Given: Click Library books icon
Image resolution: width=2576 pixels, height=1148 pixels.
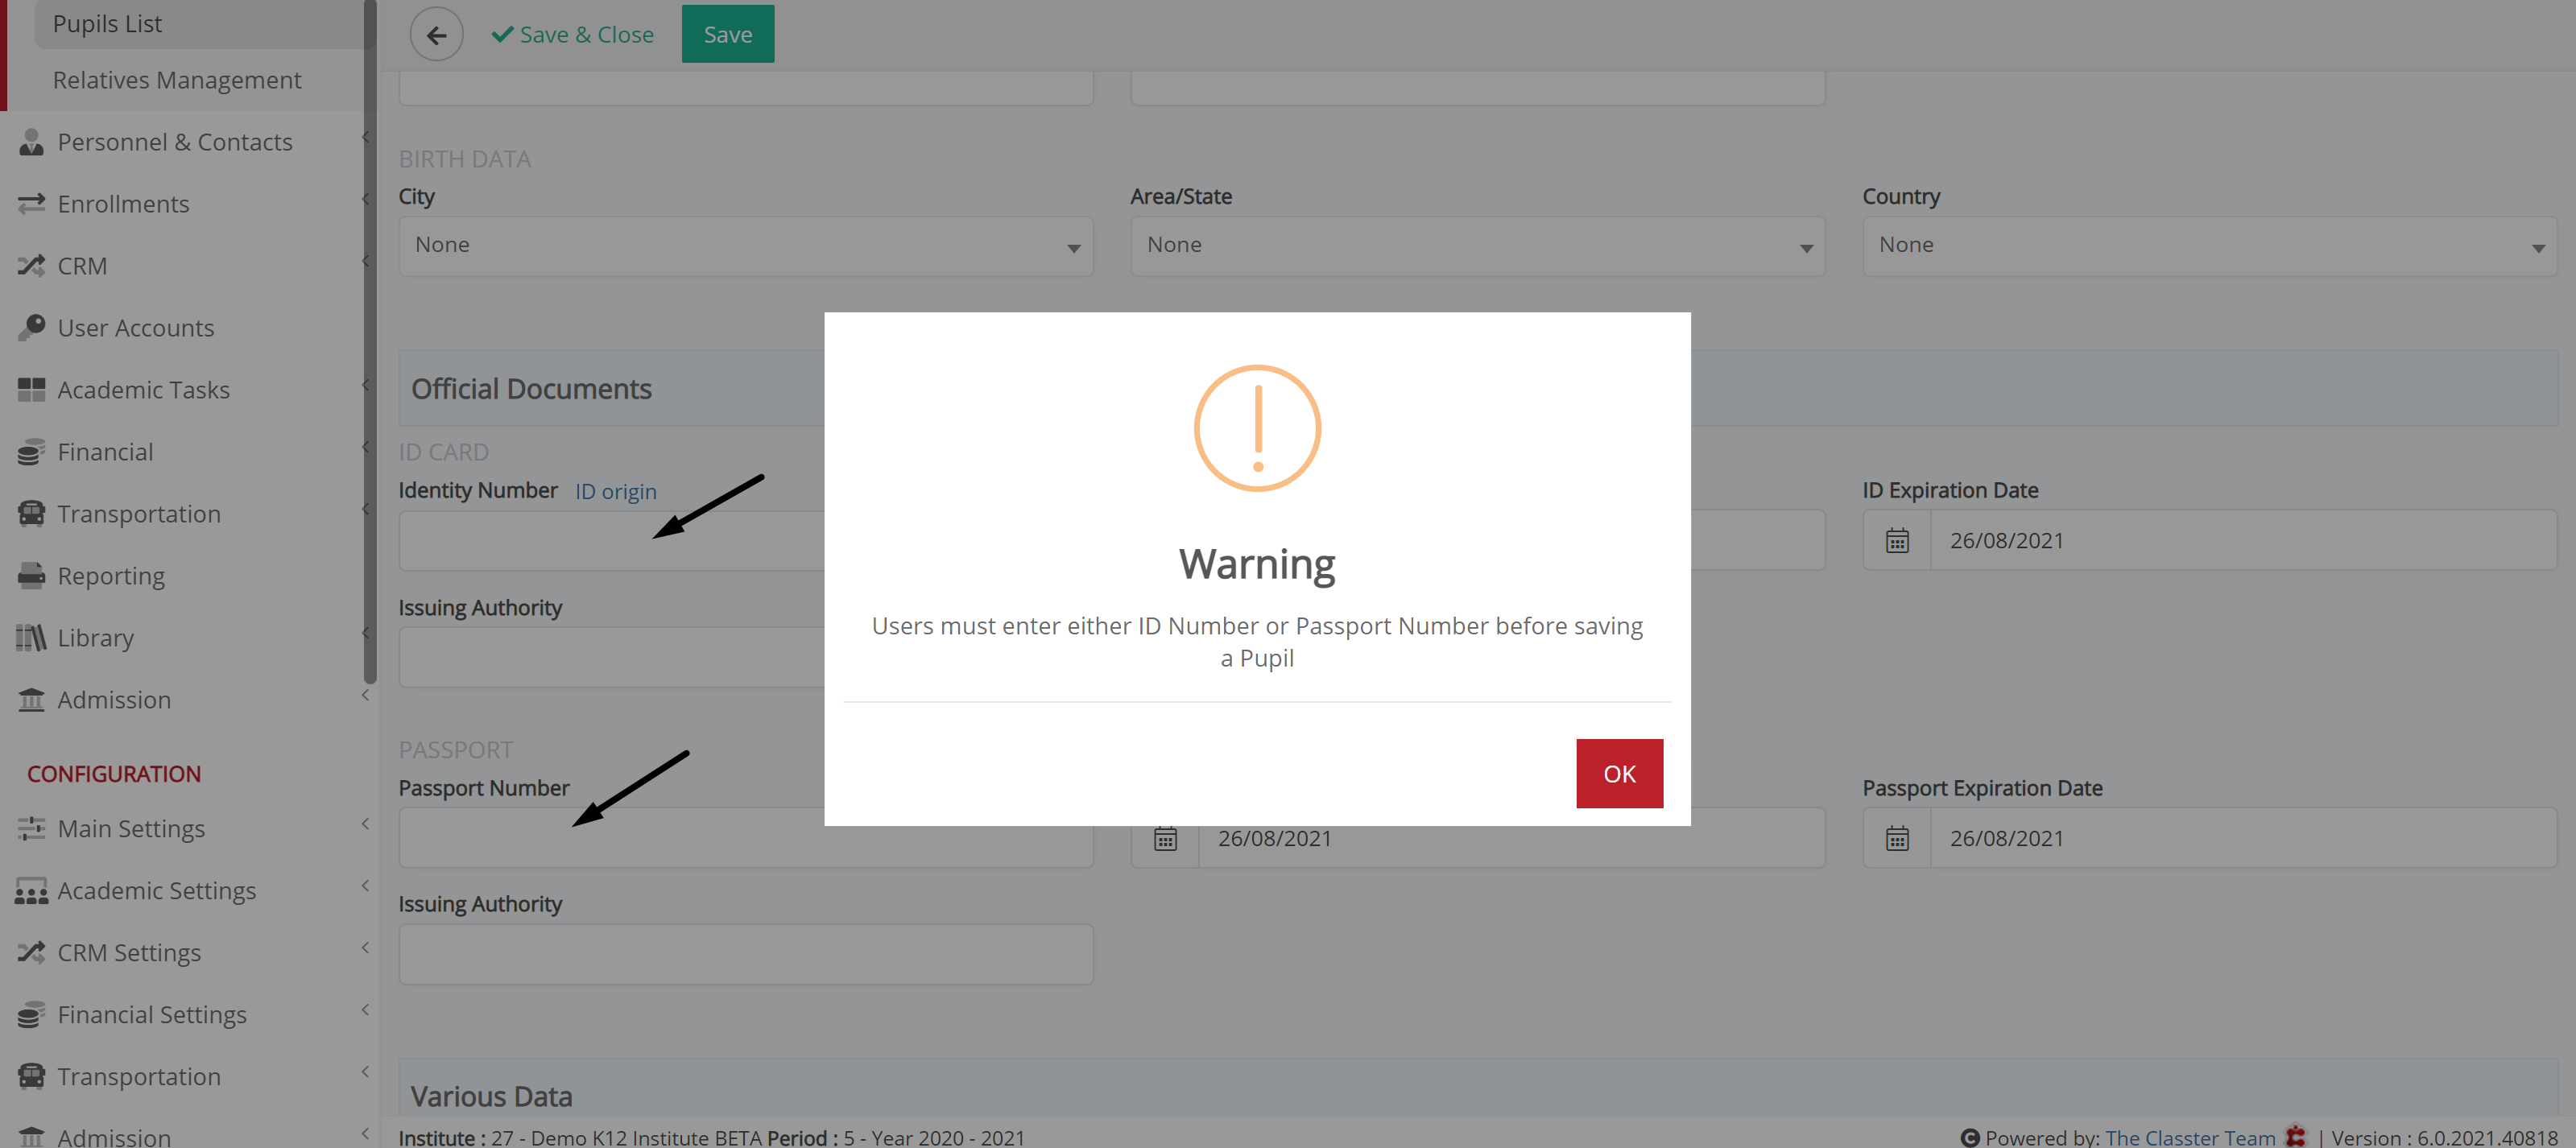Looking at the screenshot, I should [31, 638].
